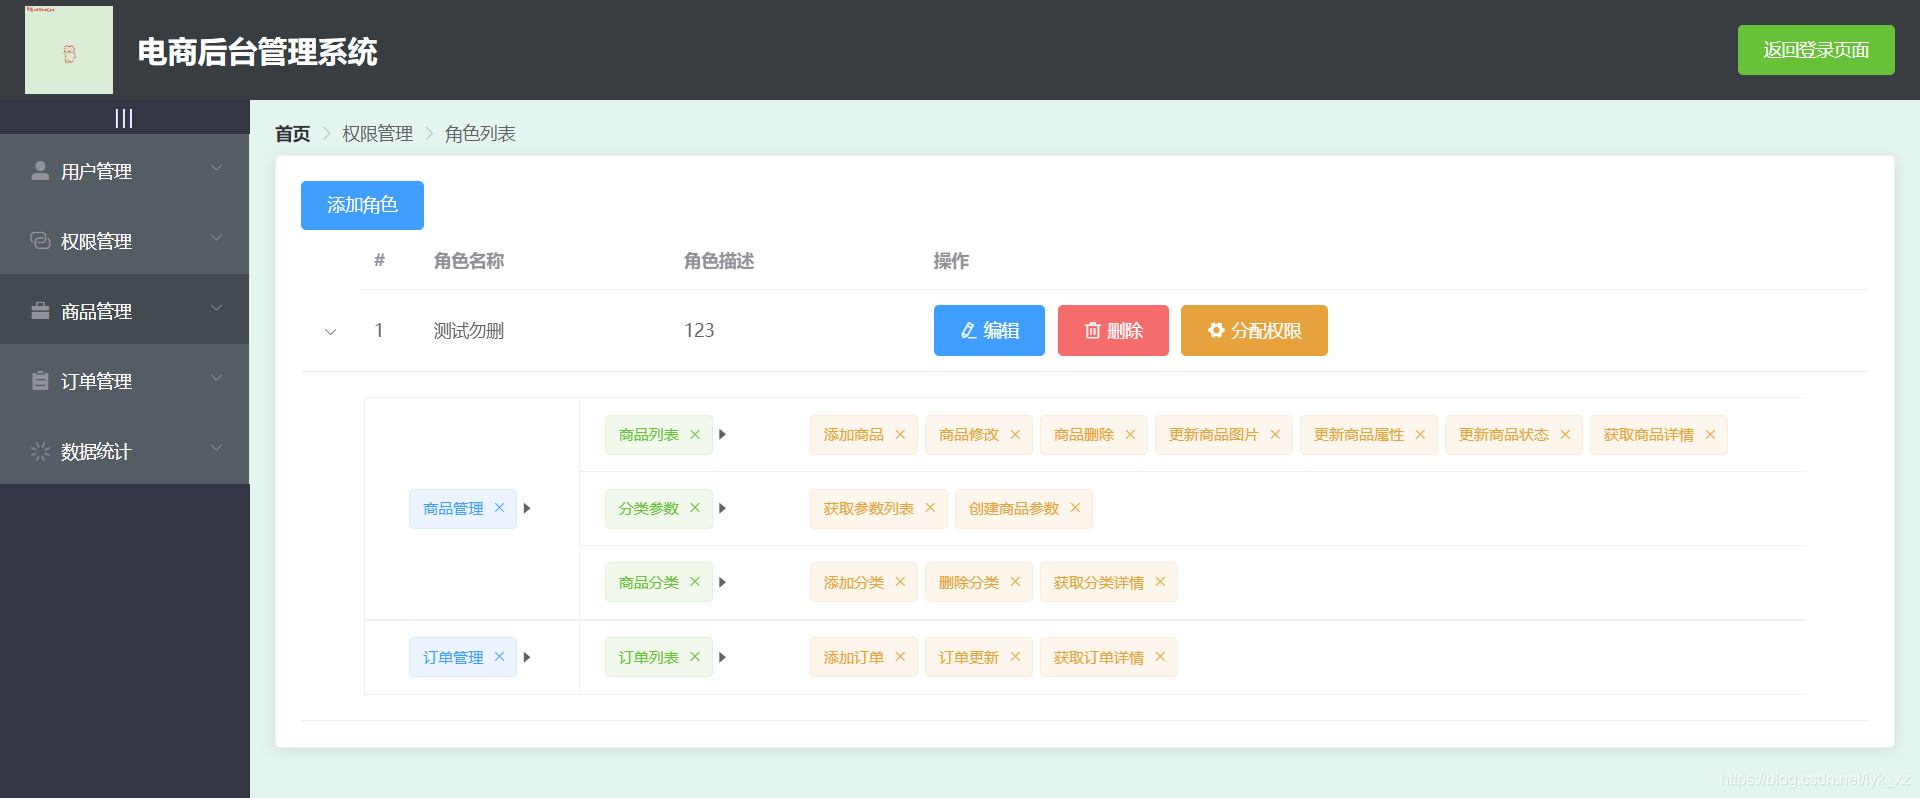Click the 权限管理 sidebar icon
1920x798 pixels.
click(40, 240)
